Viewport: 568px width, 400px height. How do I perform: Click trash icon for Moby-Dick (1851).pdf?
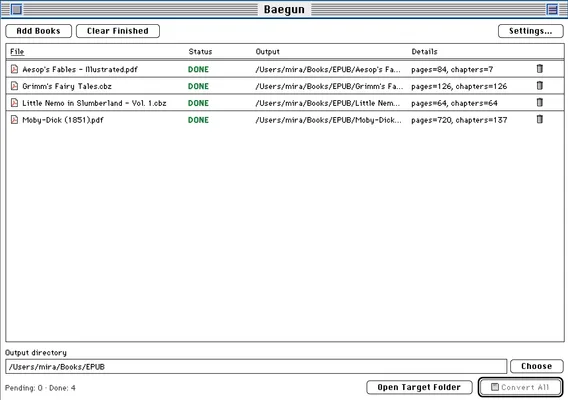click(539, 119)
